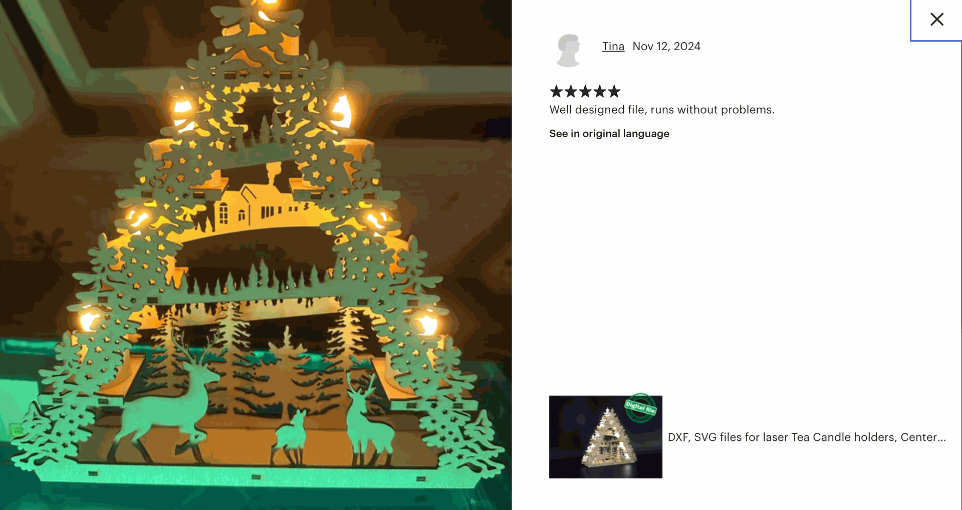
Task: Open the tea candle holder listing thumbnail
Action: (x=606, y=436)
